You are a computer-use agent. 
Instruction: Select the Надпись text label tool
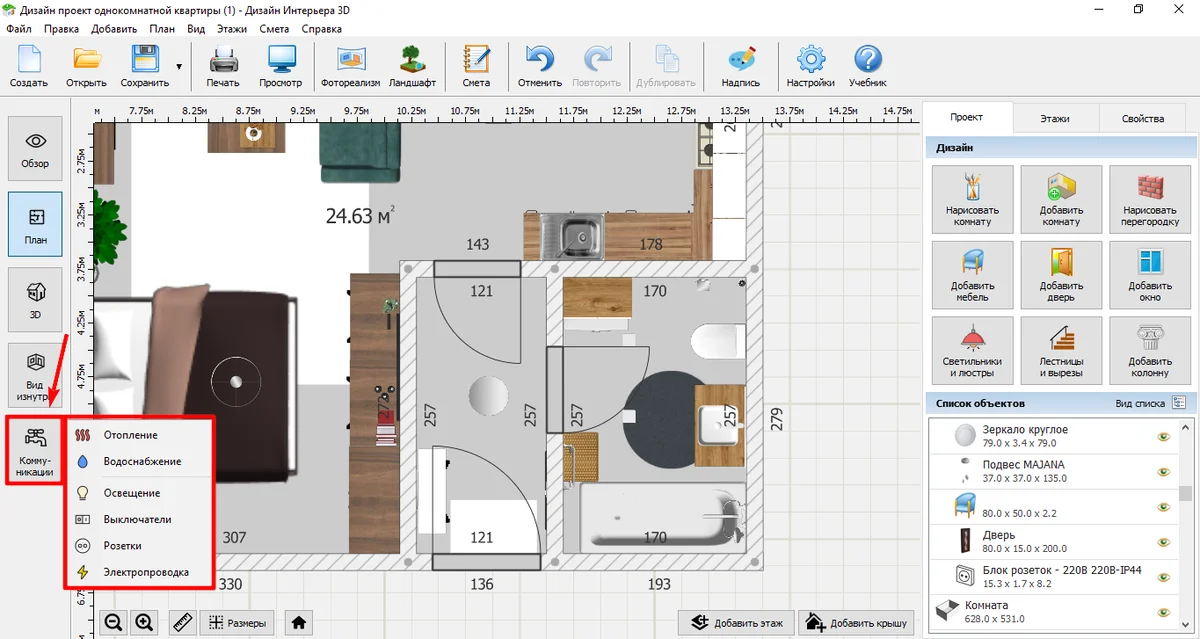pyautogui.click(x=741, y=65)
